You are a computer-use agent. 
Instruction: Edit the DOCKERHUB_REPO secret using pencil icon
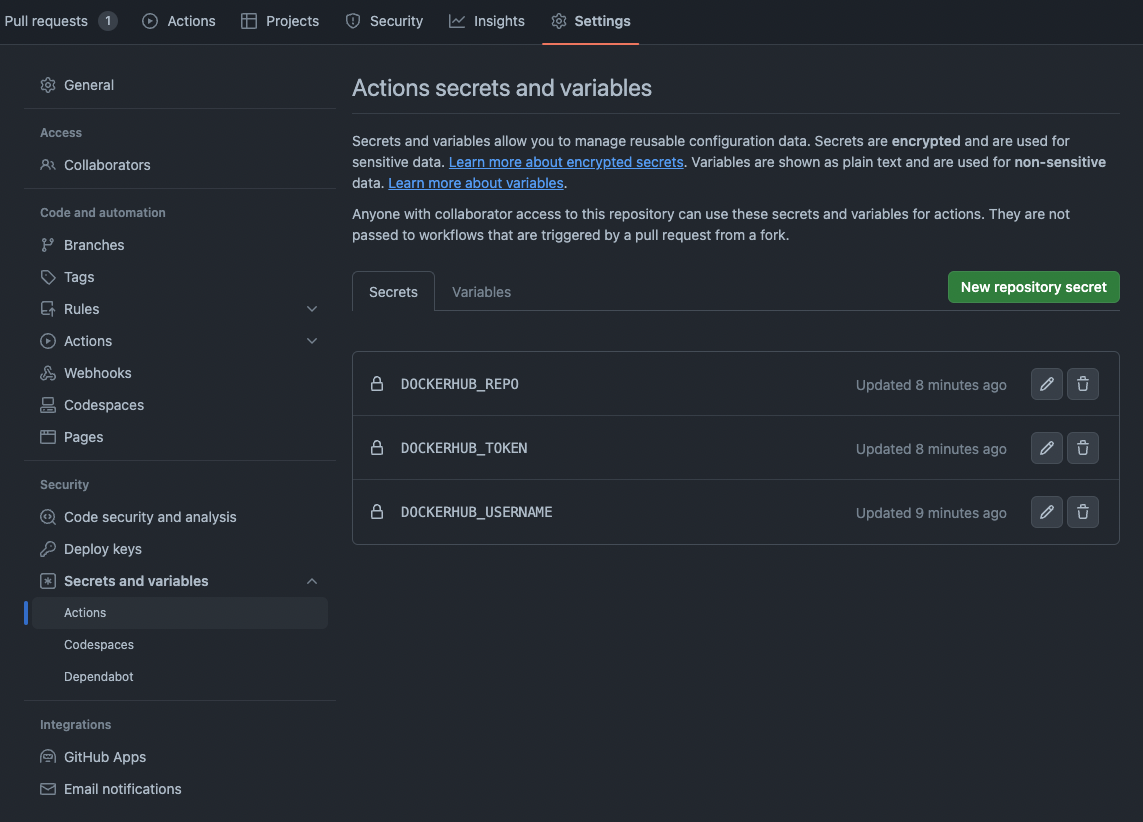[1046, 383]
